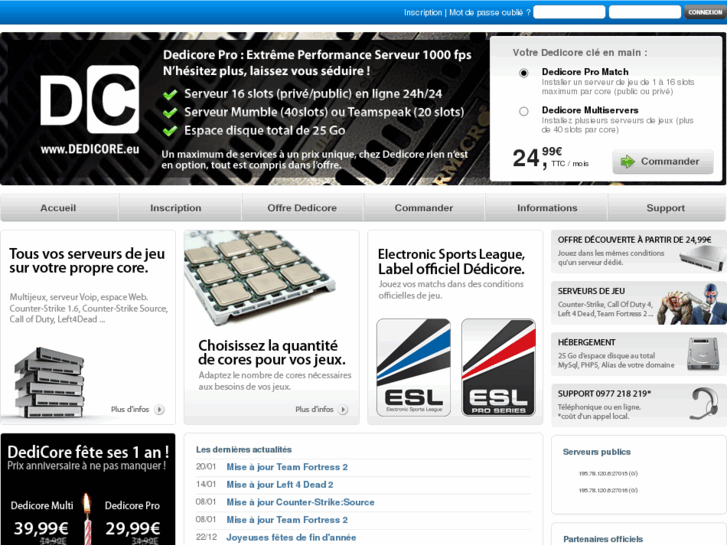Open the Serveurs de jeu banner

(x=639, y=303)
